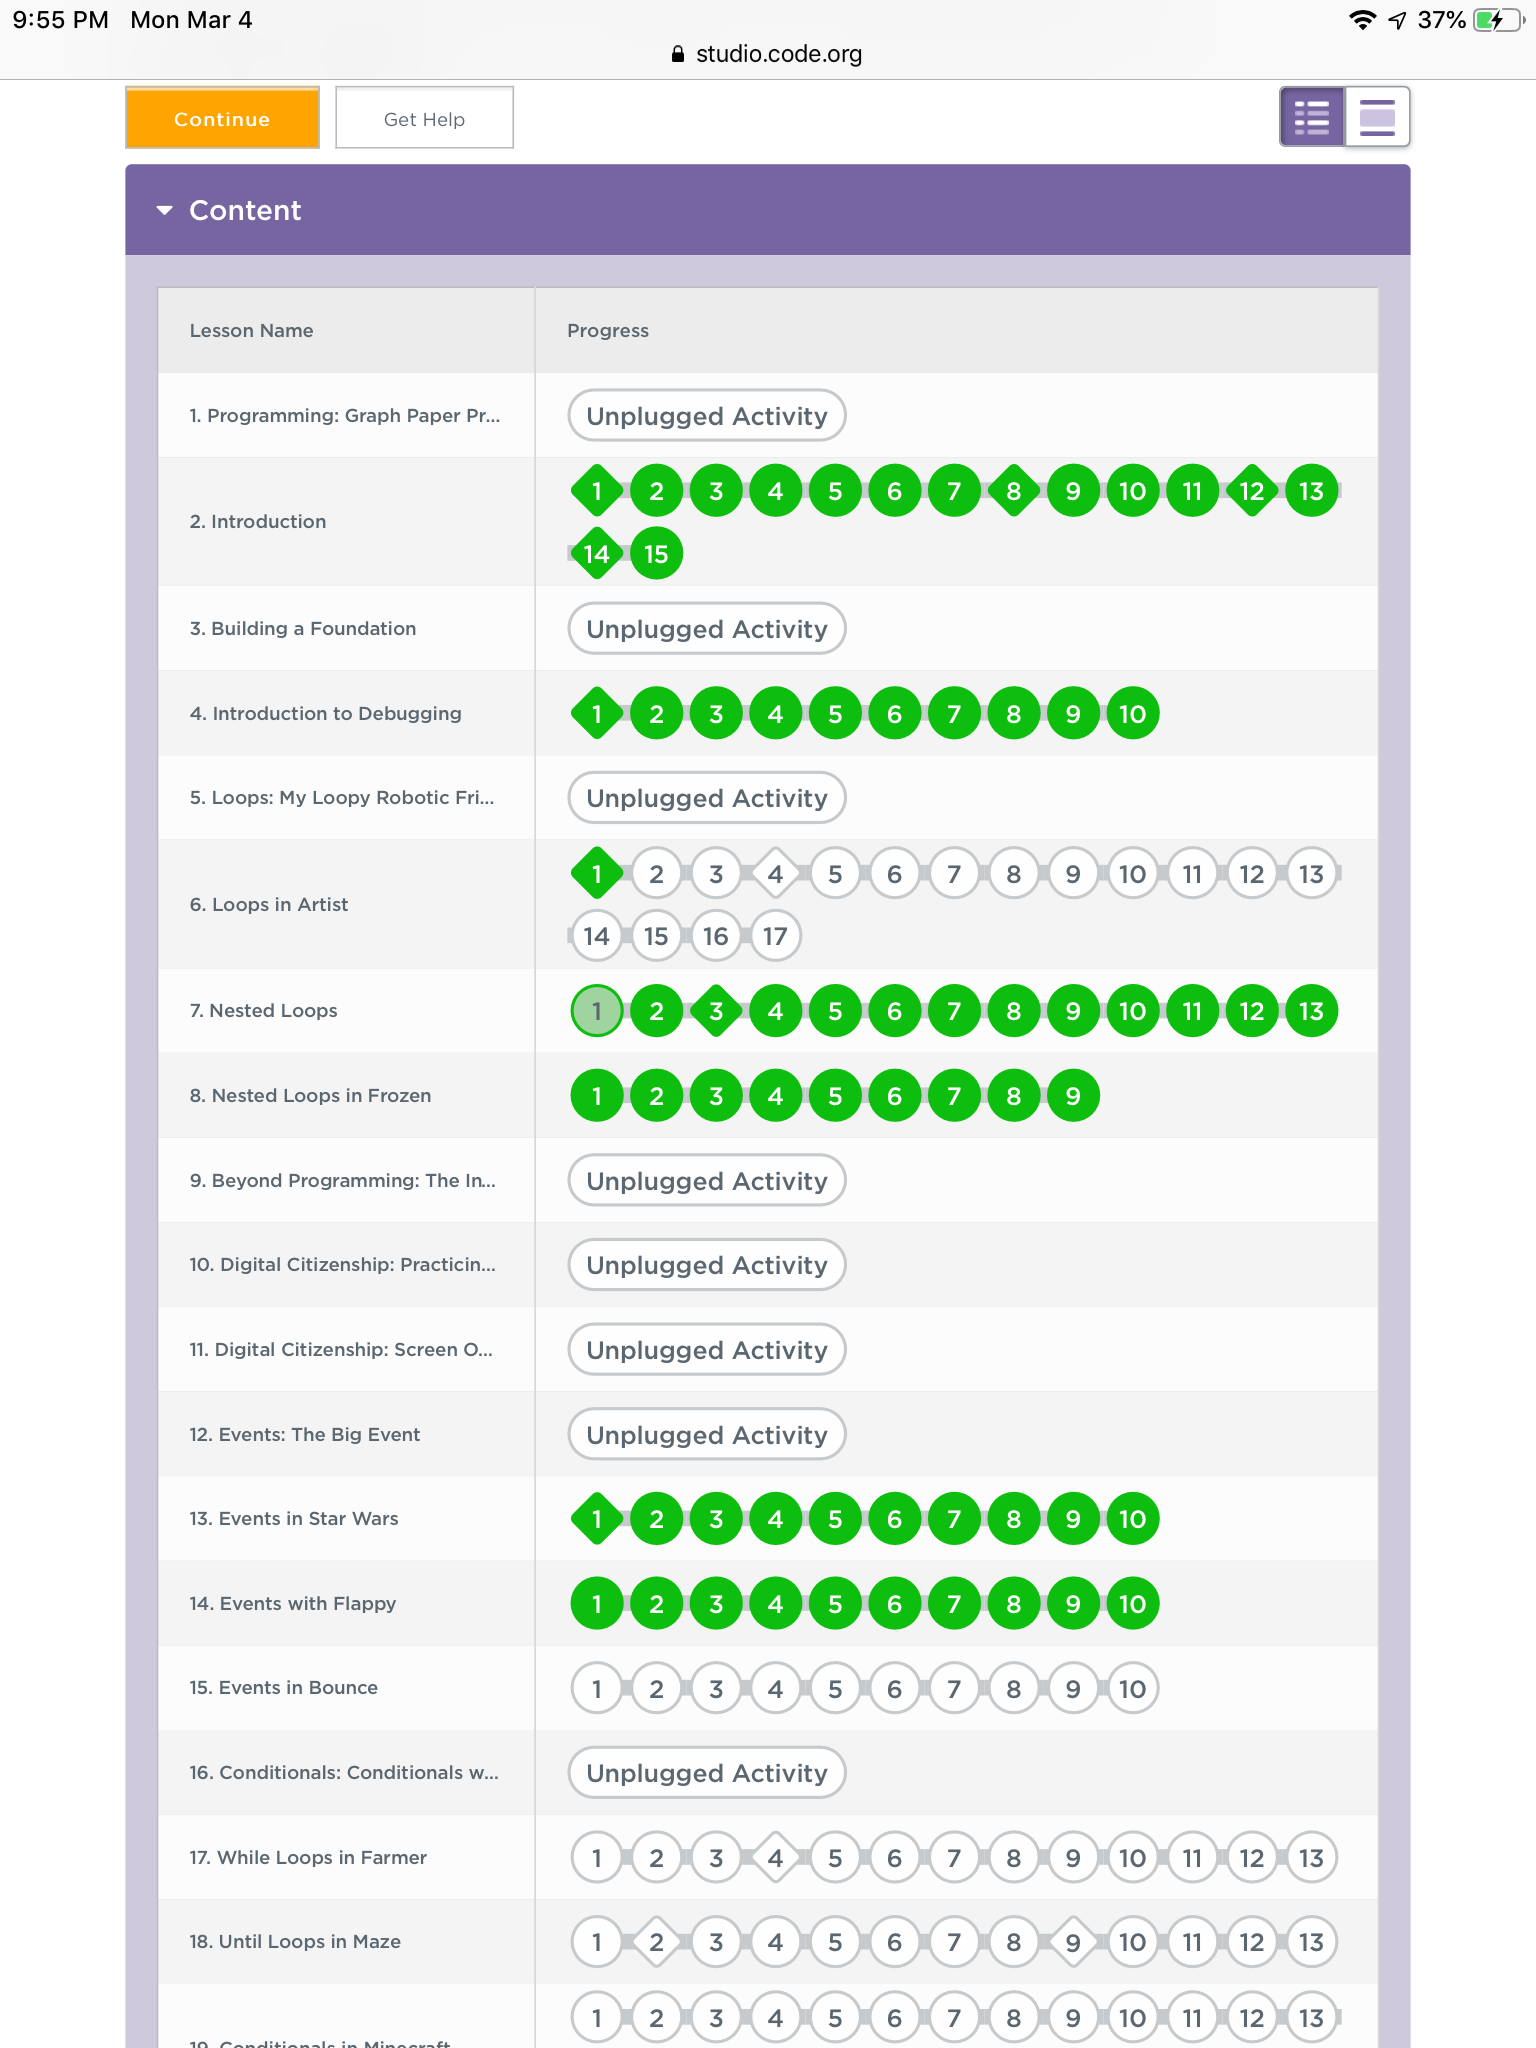Screen dimensions: 1536x2048
Task: Open level 15 bubble in Introduction lesson
Action: (656, 554)
